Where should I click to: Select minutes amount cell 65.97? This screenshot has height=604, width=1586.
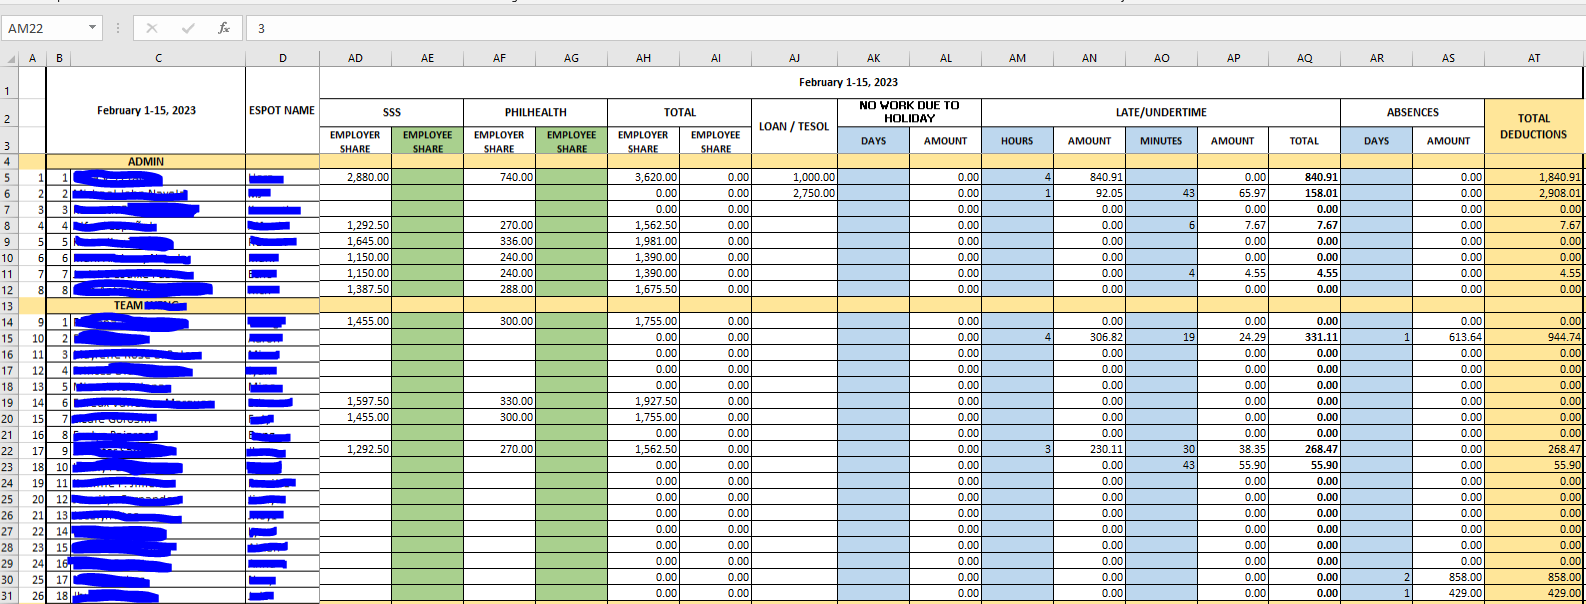point(1233,193)
